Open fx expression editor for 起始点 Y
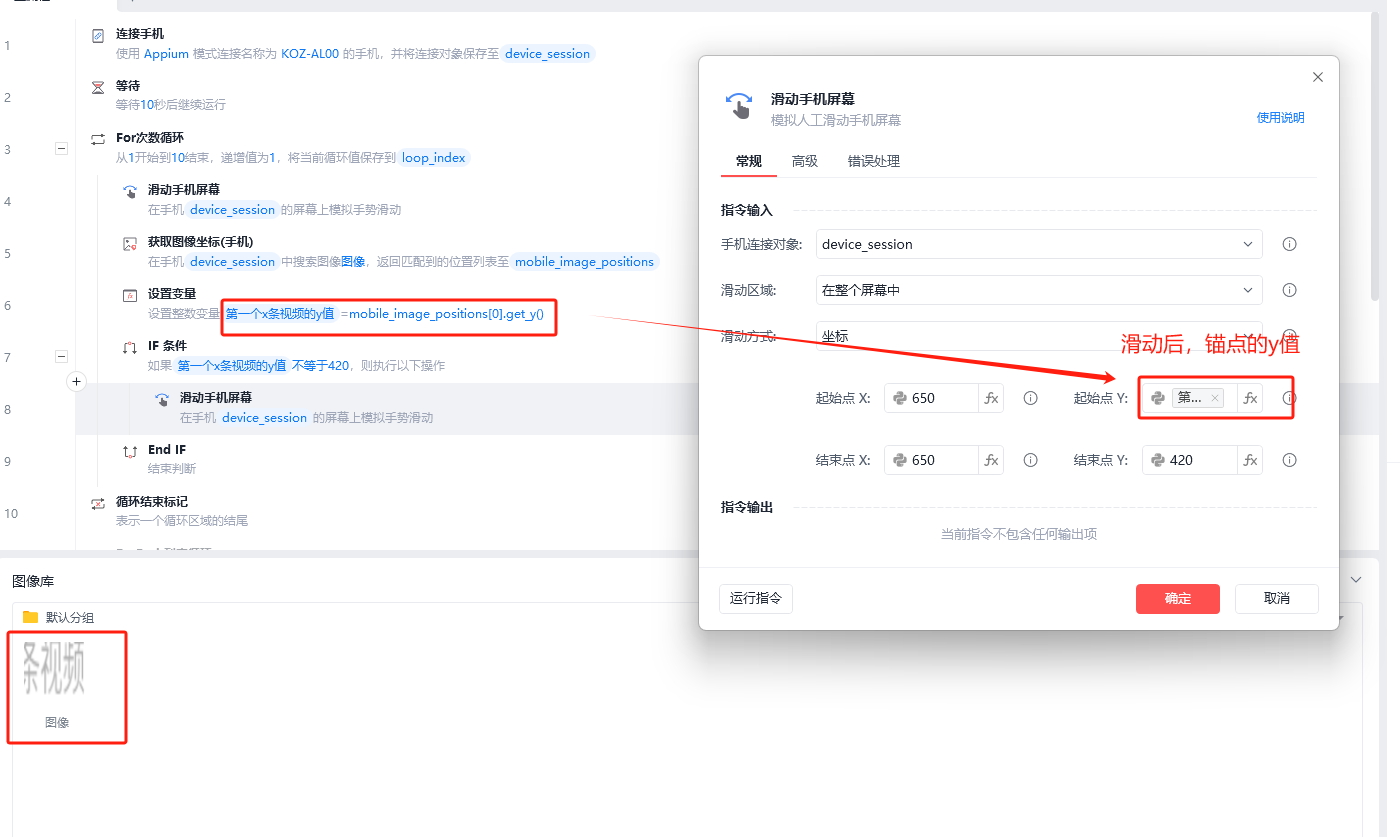Screen dimensions: 1400x837 pos(1250,398)
